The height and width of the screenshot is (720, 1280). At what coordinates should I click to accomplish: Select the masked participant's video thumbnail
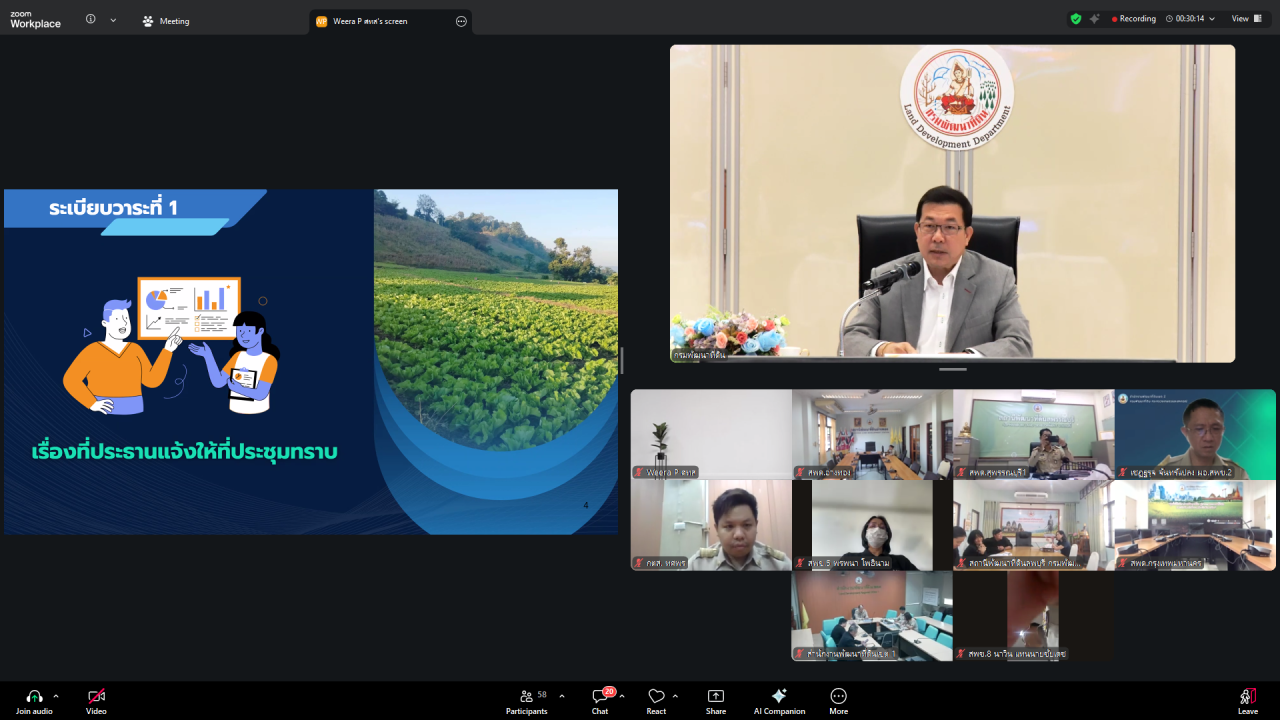click(872, 525)
